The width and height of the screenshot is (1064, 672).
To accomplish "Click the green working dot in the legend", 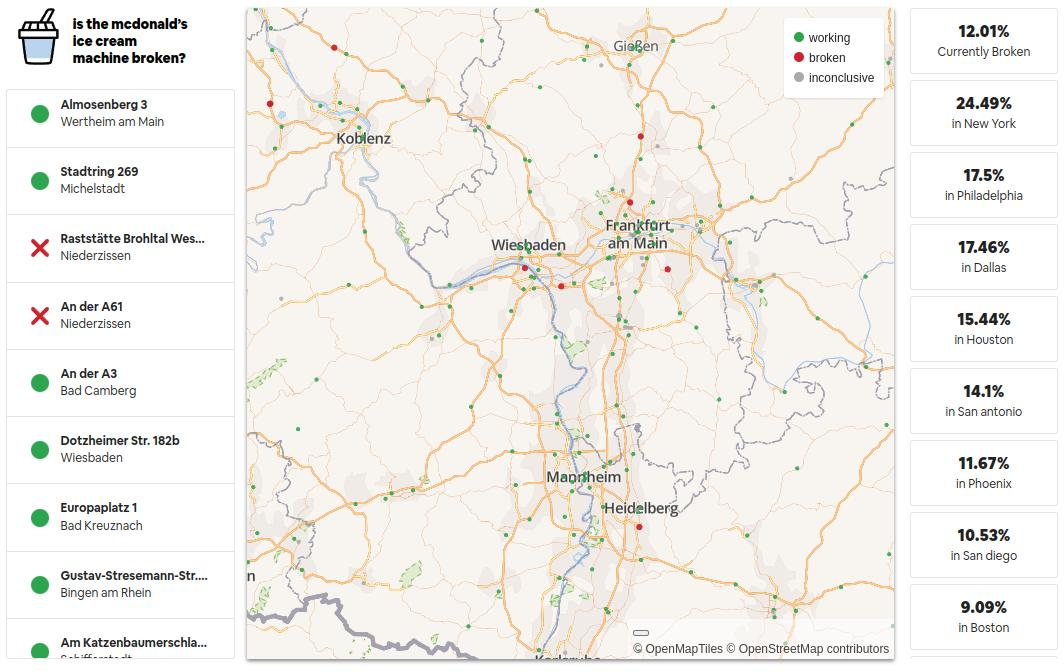I will click(x=799, y=37).
